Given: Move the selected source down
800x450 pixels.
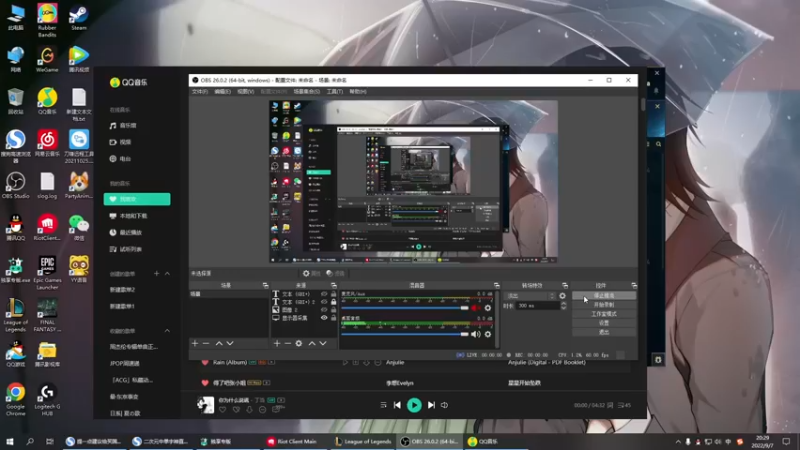Looking at the screenshot, I should click(x=323, y=343).
